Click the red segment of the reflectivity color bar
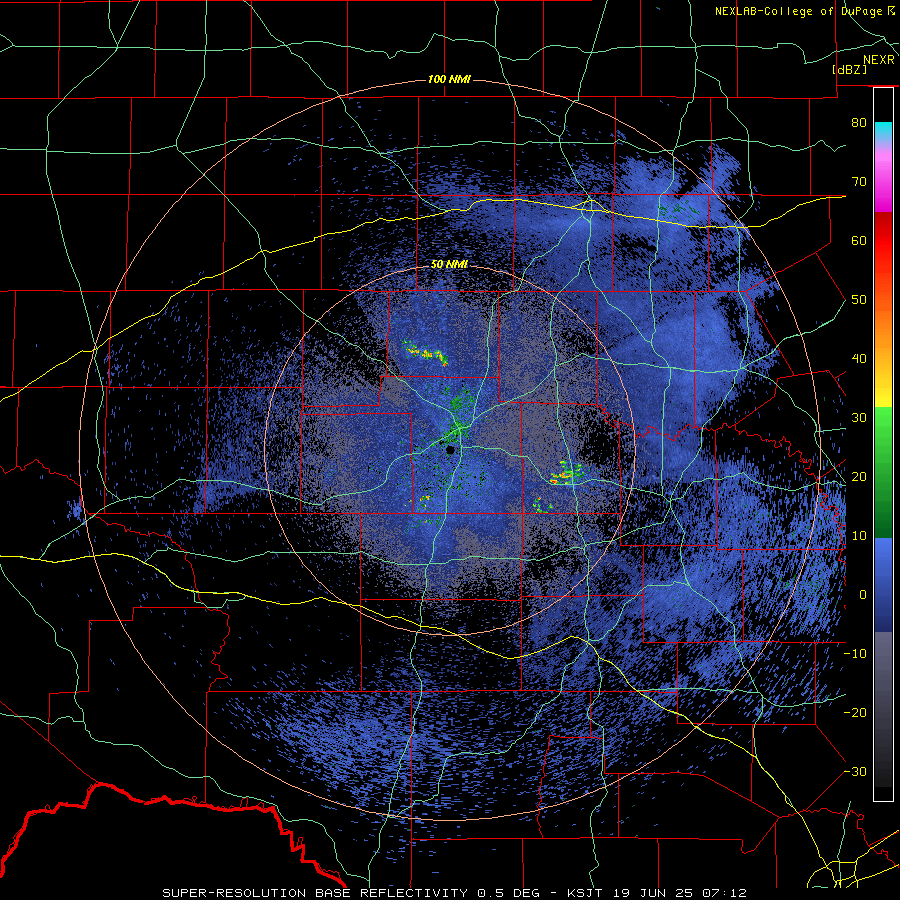This screenshot has width=900, height=900. pyautogui.click(x=883, y=241)
